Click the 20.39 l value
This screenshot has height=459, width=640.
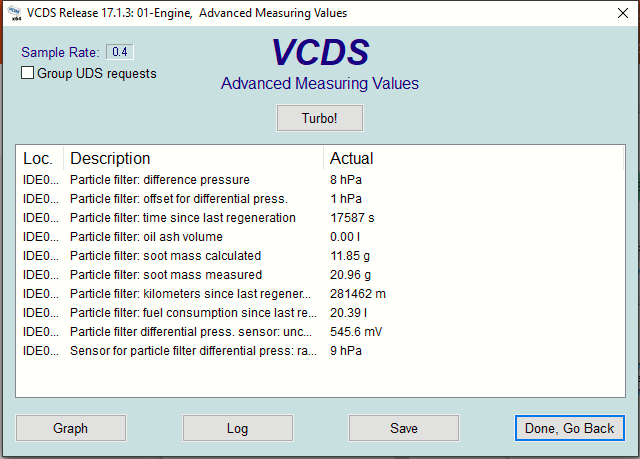(x=348, y=313)
